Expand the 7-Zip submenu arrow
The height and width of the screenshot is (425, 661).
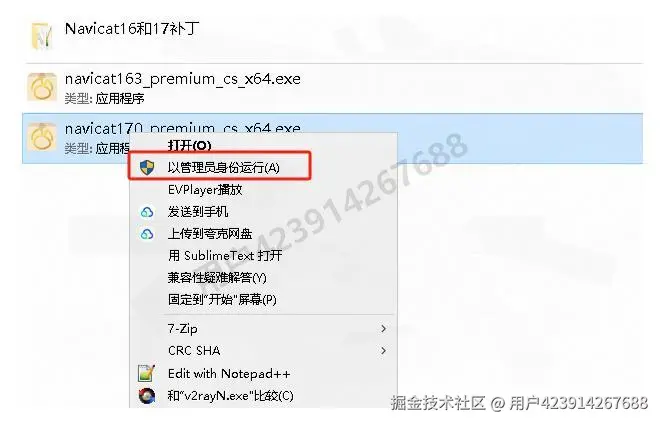[x=383, y=328]
